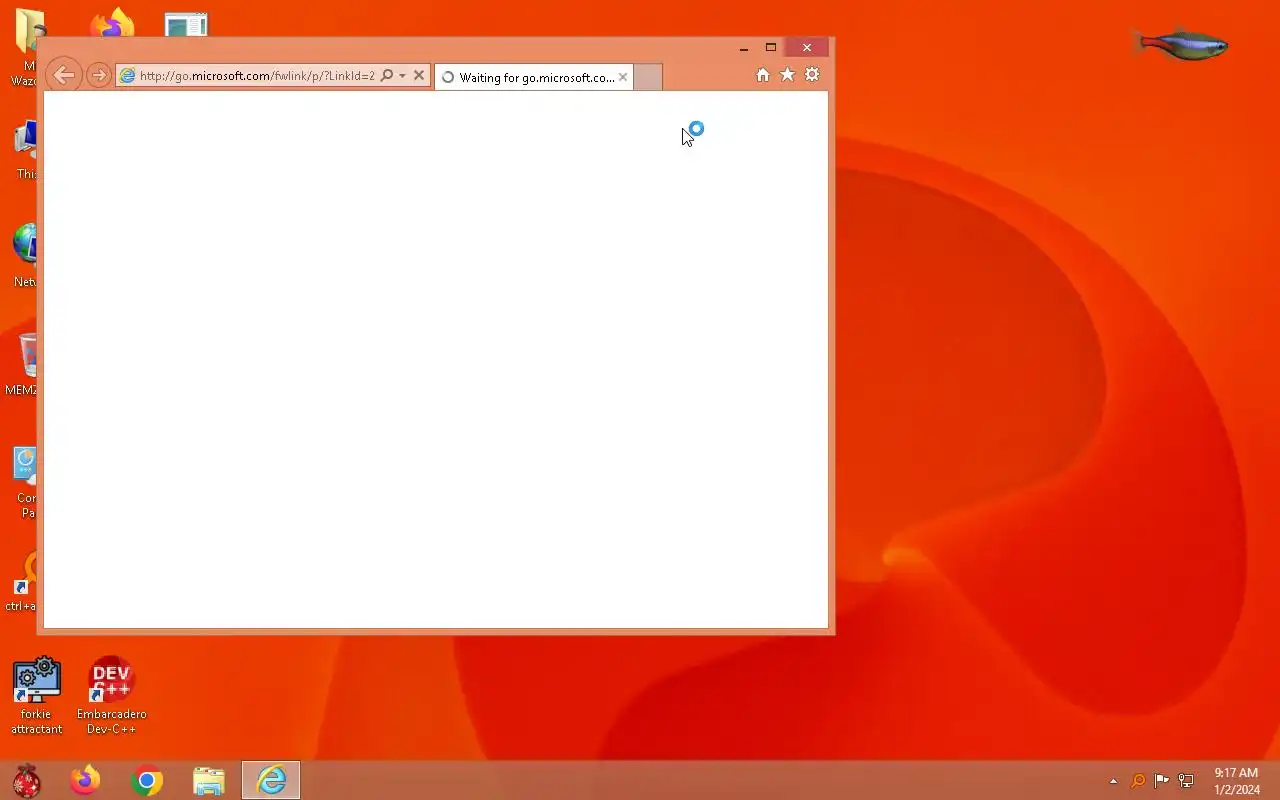This screenshot has height=800, width=1280.
Task: Select the 'Waiting for go.microsoft.co...' tab
Action: tap(534, 77)
